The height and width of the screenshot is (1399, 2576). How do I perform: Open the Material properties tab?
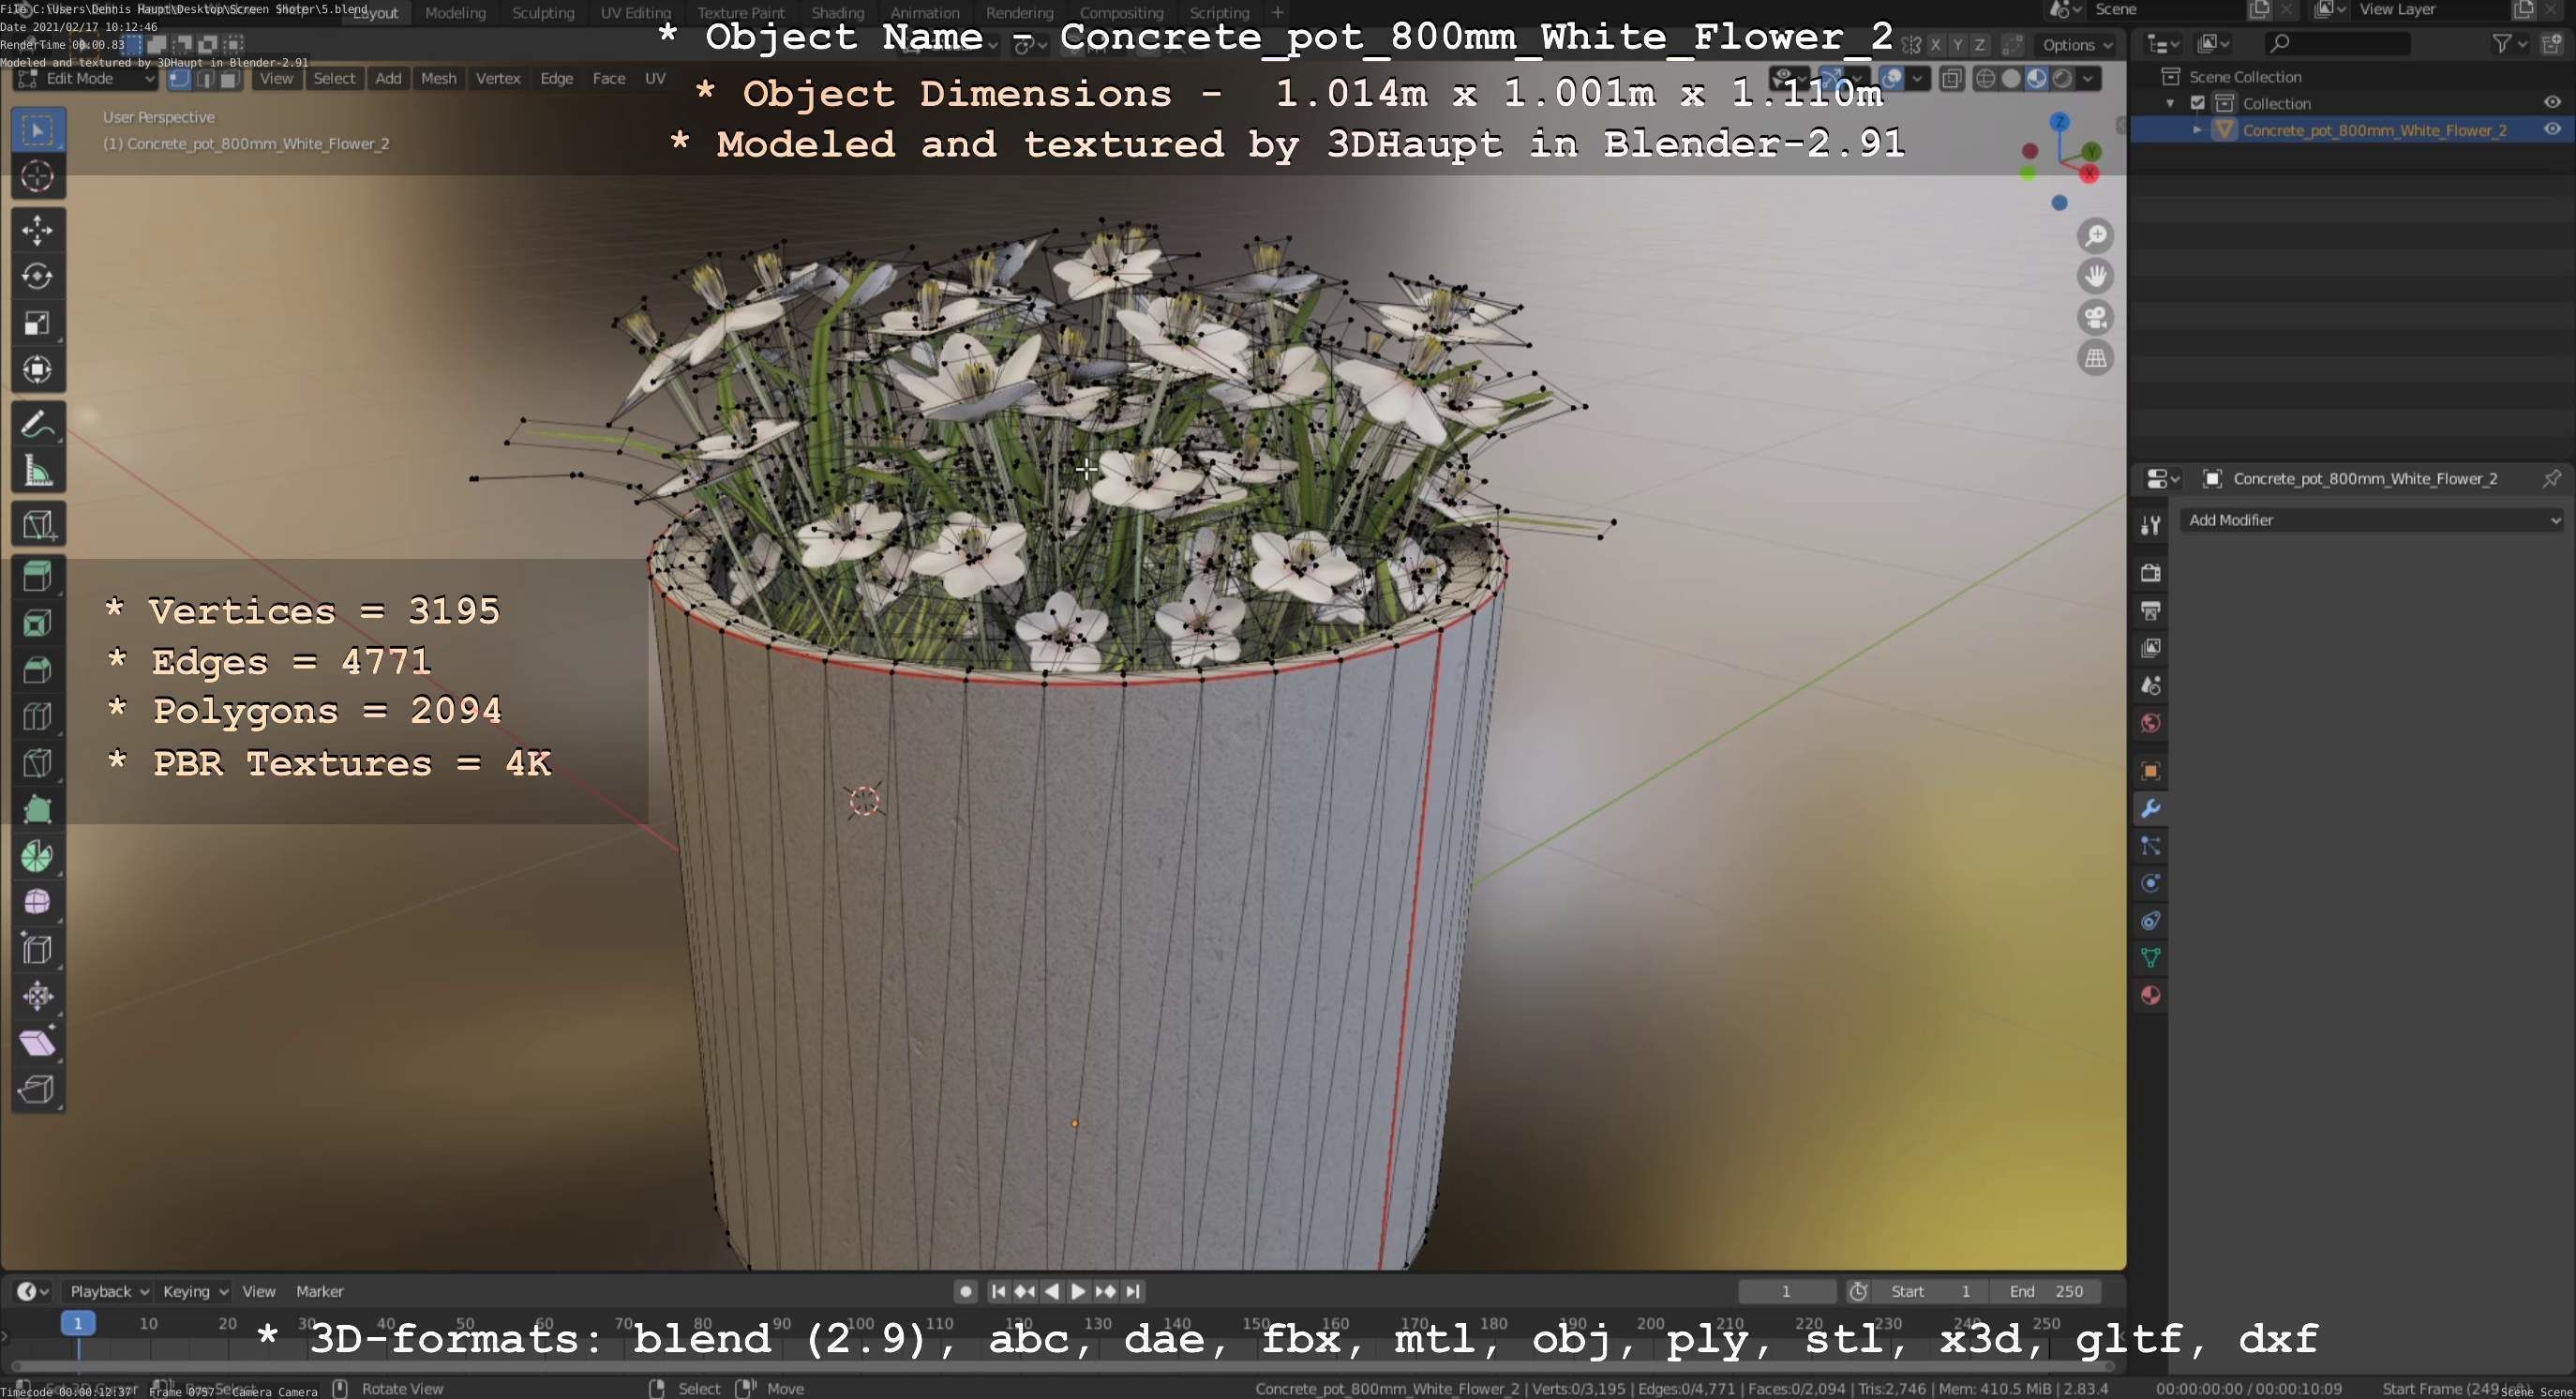click(x=2150, y=996)
